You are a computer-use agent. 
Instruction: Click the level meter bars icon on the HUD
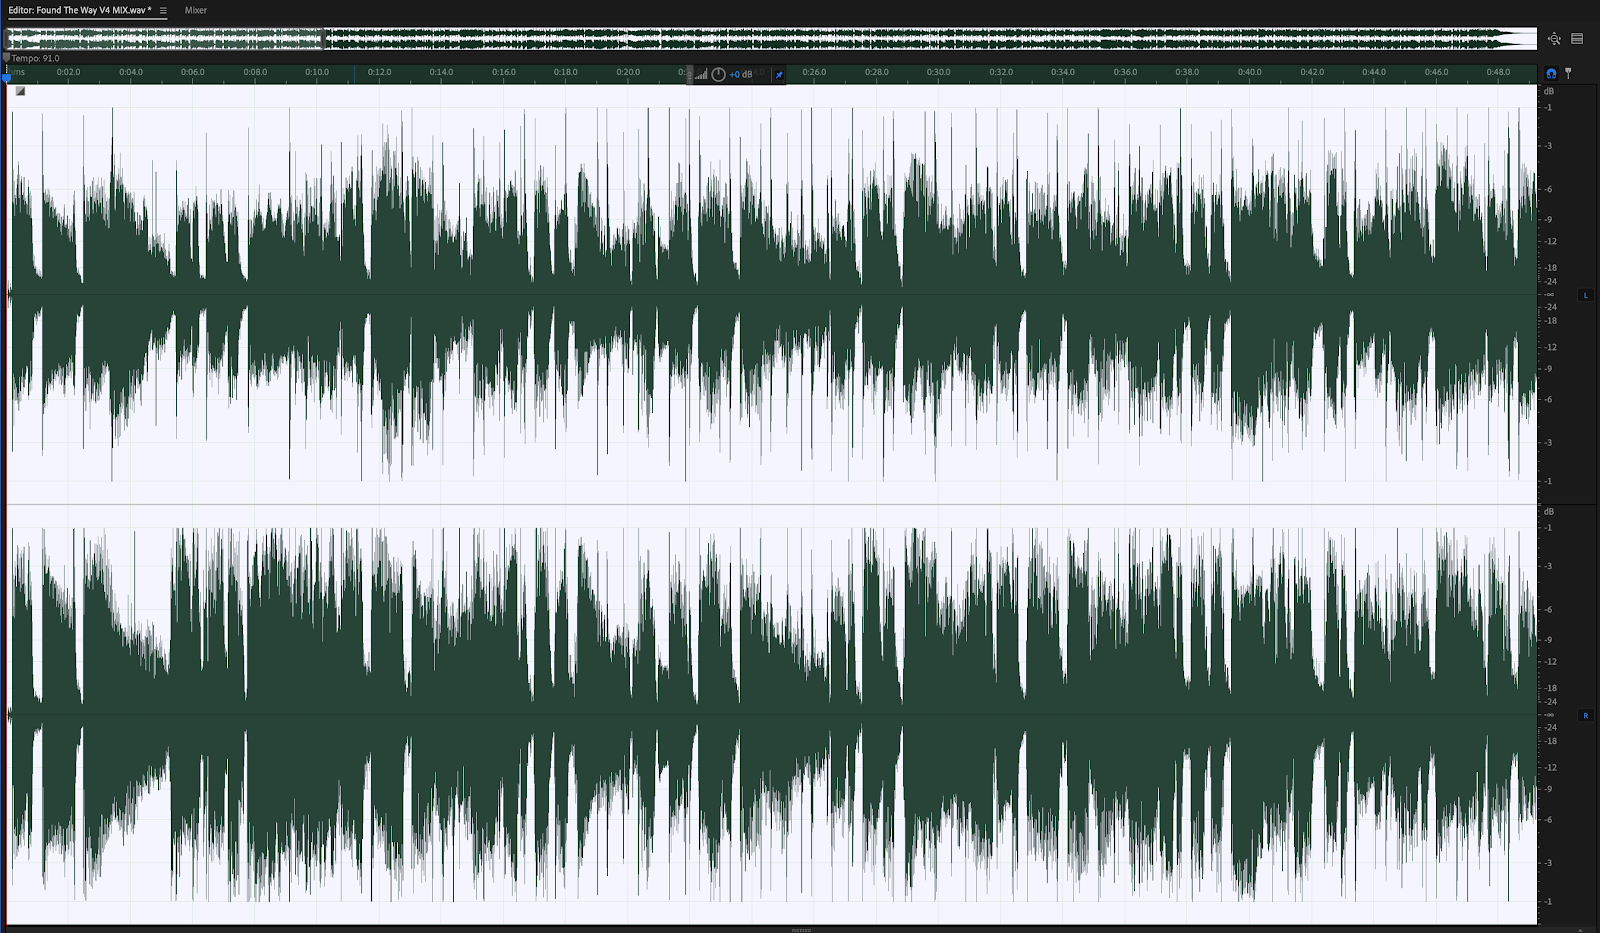tap(701, 74)
